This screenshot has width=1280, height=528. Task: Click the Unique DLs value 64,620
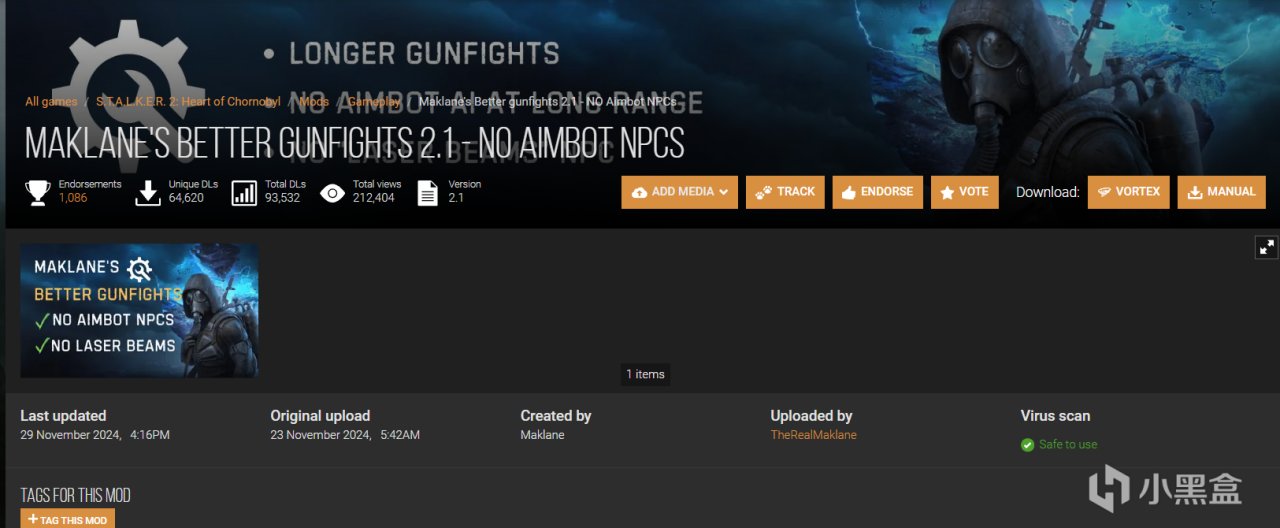pyautogui.click(x=186, y=198)
